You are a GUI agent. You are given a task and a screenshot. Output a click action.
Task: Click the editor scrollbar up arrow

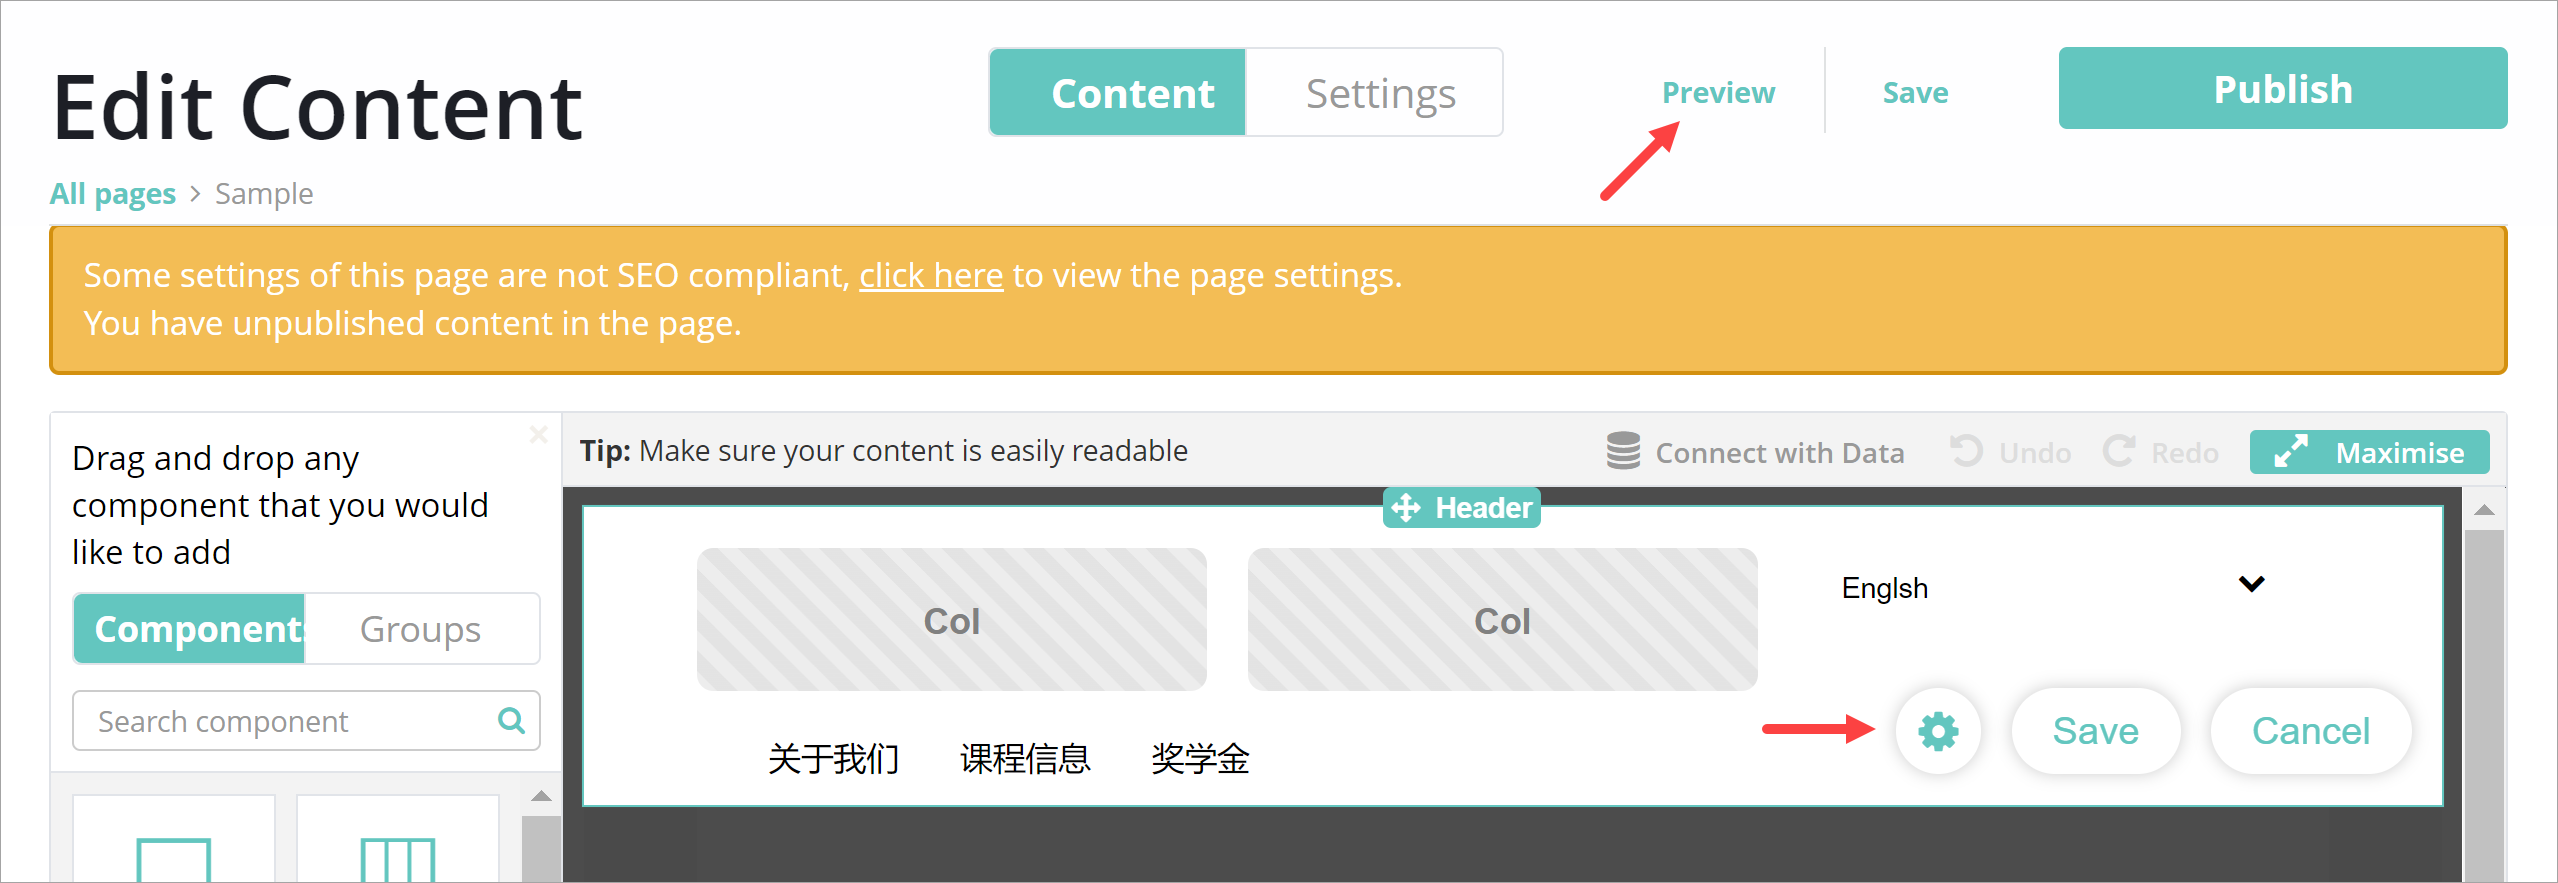2484,510
